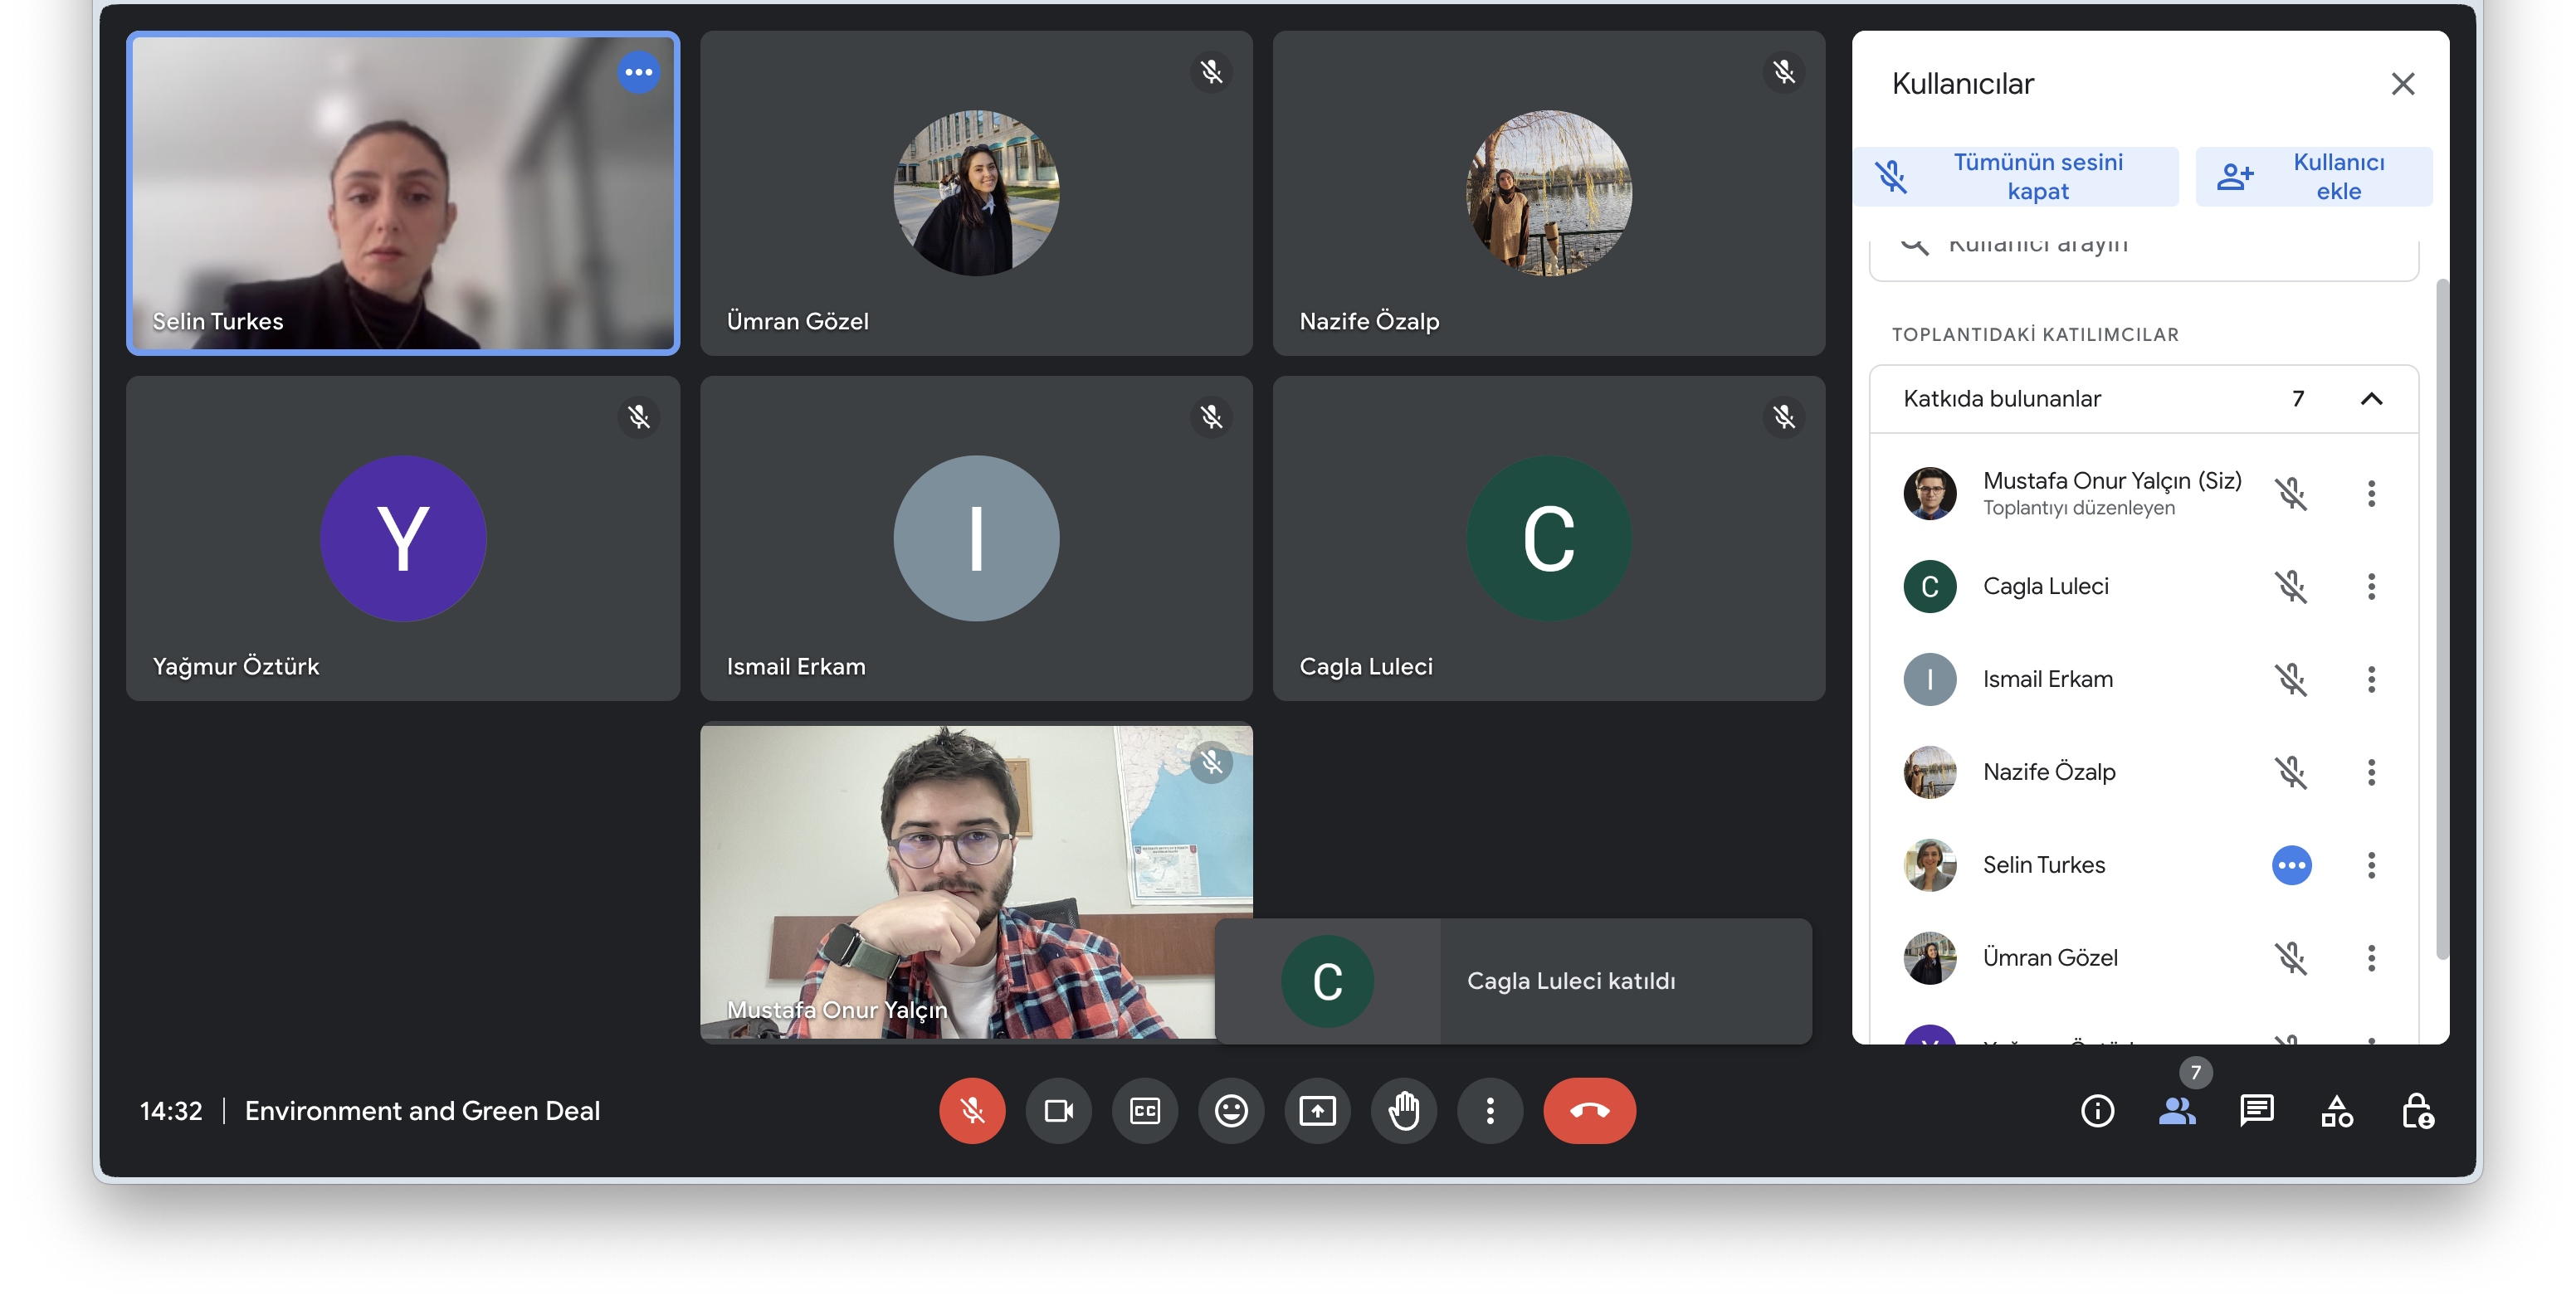
Task: Toggle closed captions CC button
Action: click(1145, 1111)
